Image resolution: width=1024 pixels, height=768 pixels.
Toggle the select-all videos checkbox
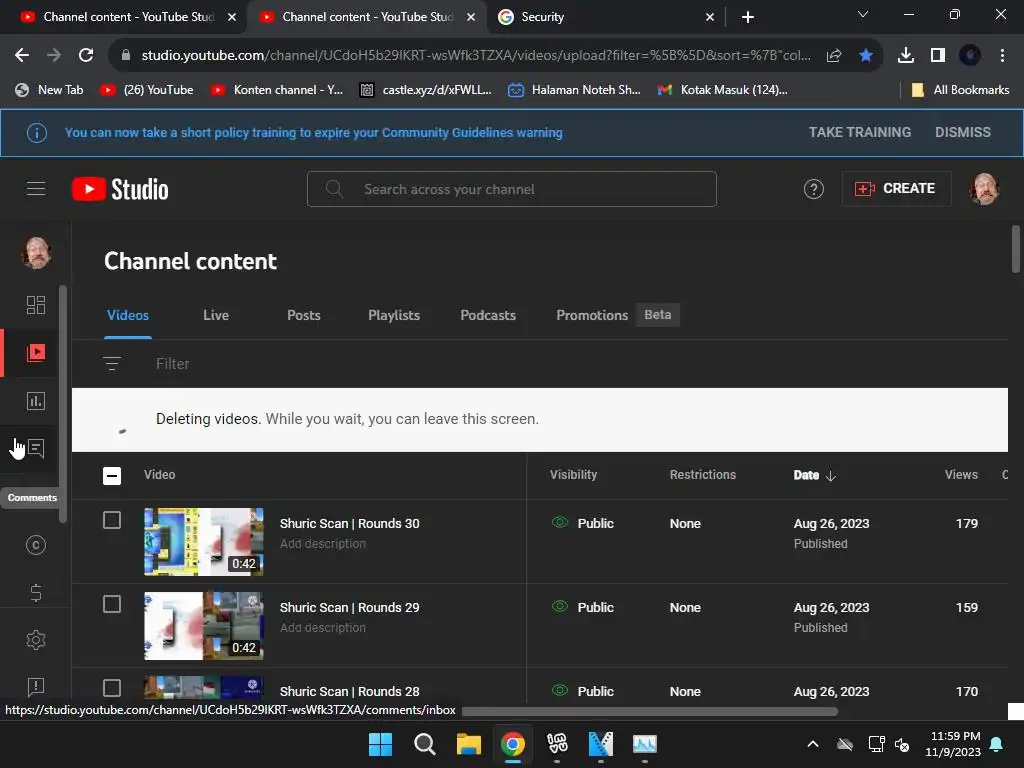coord(112,475)
